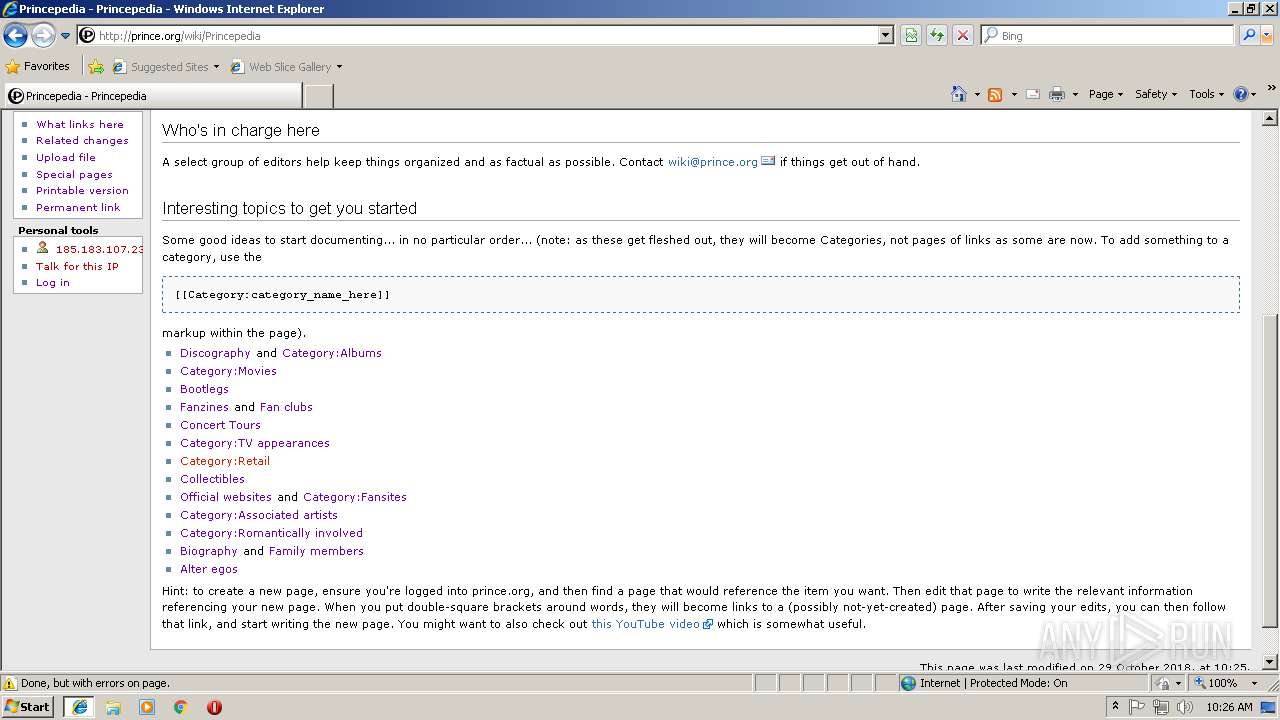Click the RSS feeds icon
1280x720 pixels.
[995, 94]
